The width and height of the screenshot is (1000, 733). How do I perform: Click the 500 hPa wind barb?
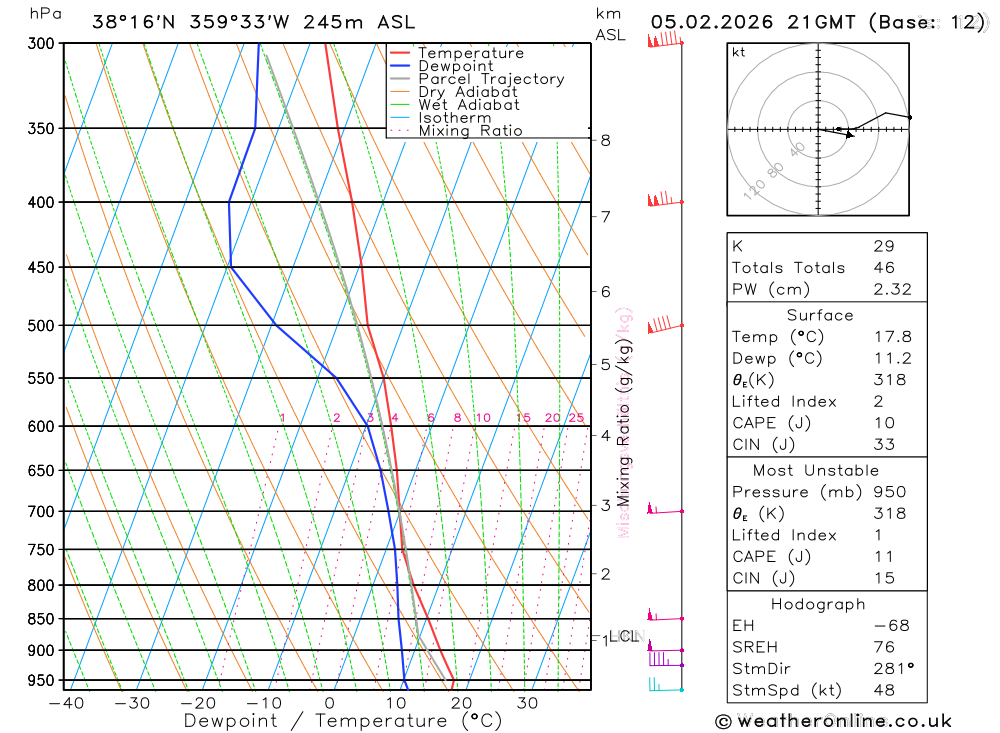(x=665, y=324)
